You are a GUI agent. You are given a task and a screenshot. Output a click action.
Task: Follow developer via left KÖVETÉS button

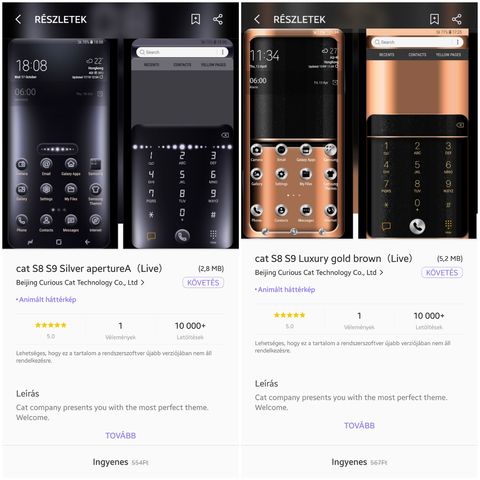[x=203, y=283]
